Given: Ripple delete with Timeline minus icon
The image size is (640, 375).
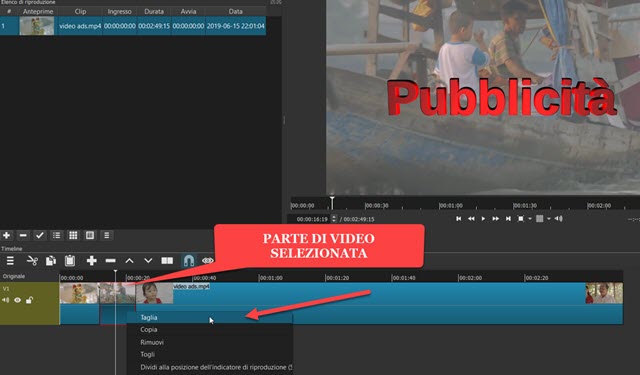Looking at the screenshot, I should (110, 260).
